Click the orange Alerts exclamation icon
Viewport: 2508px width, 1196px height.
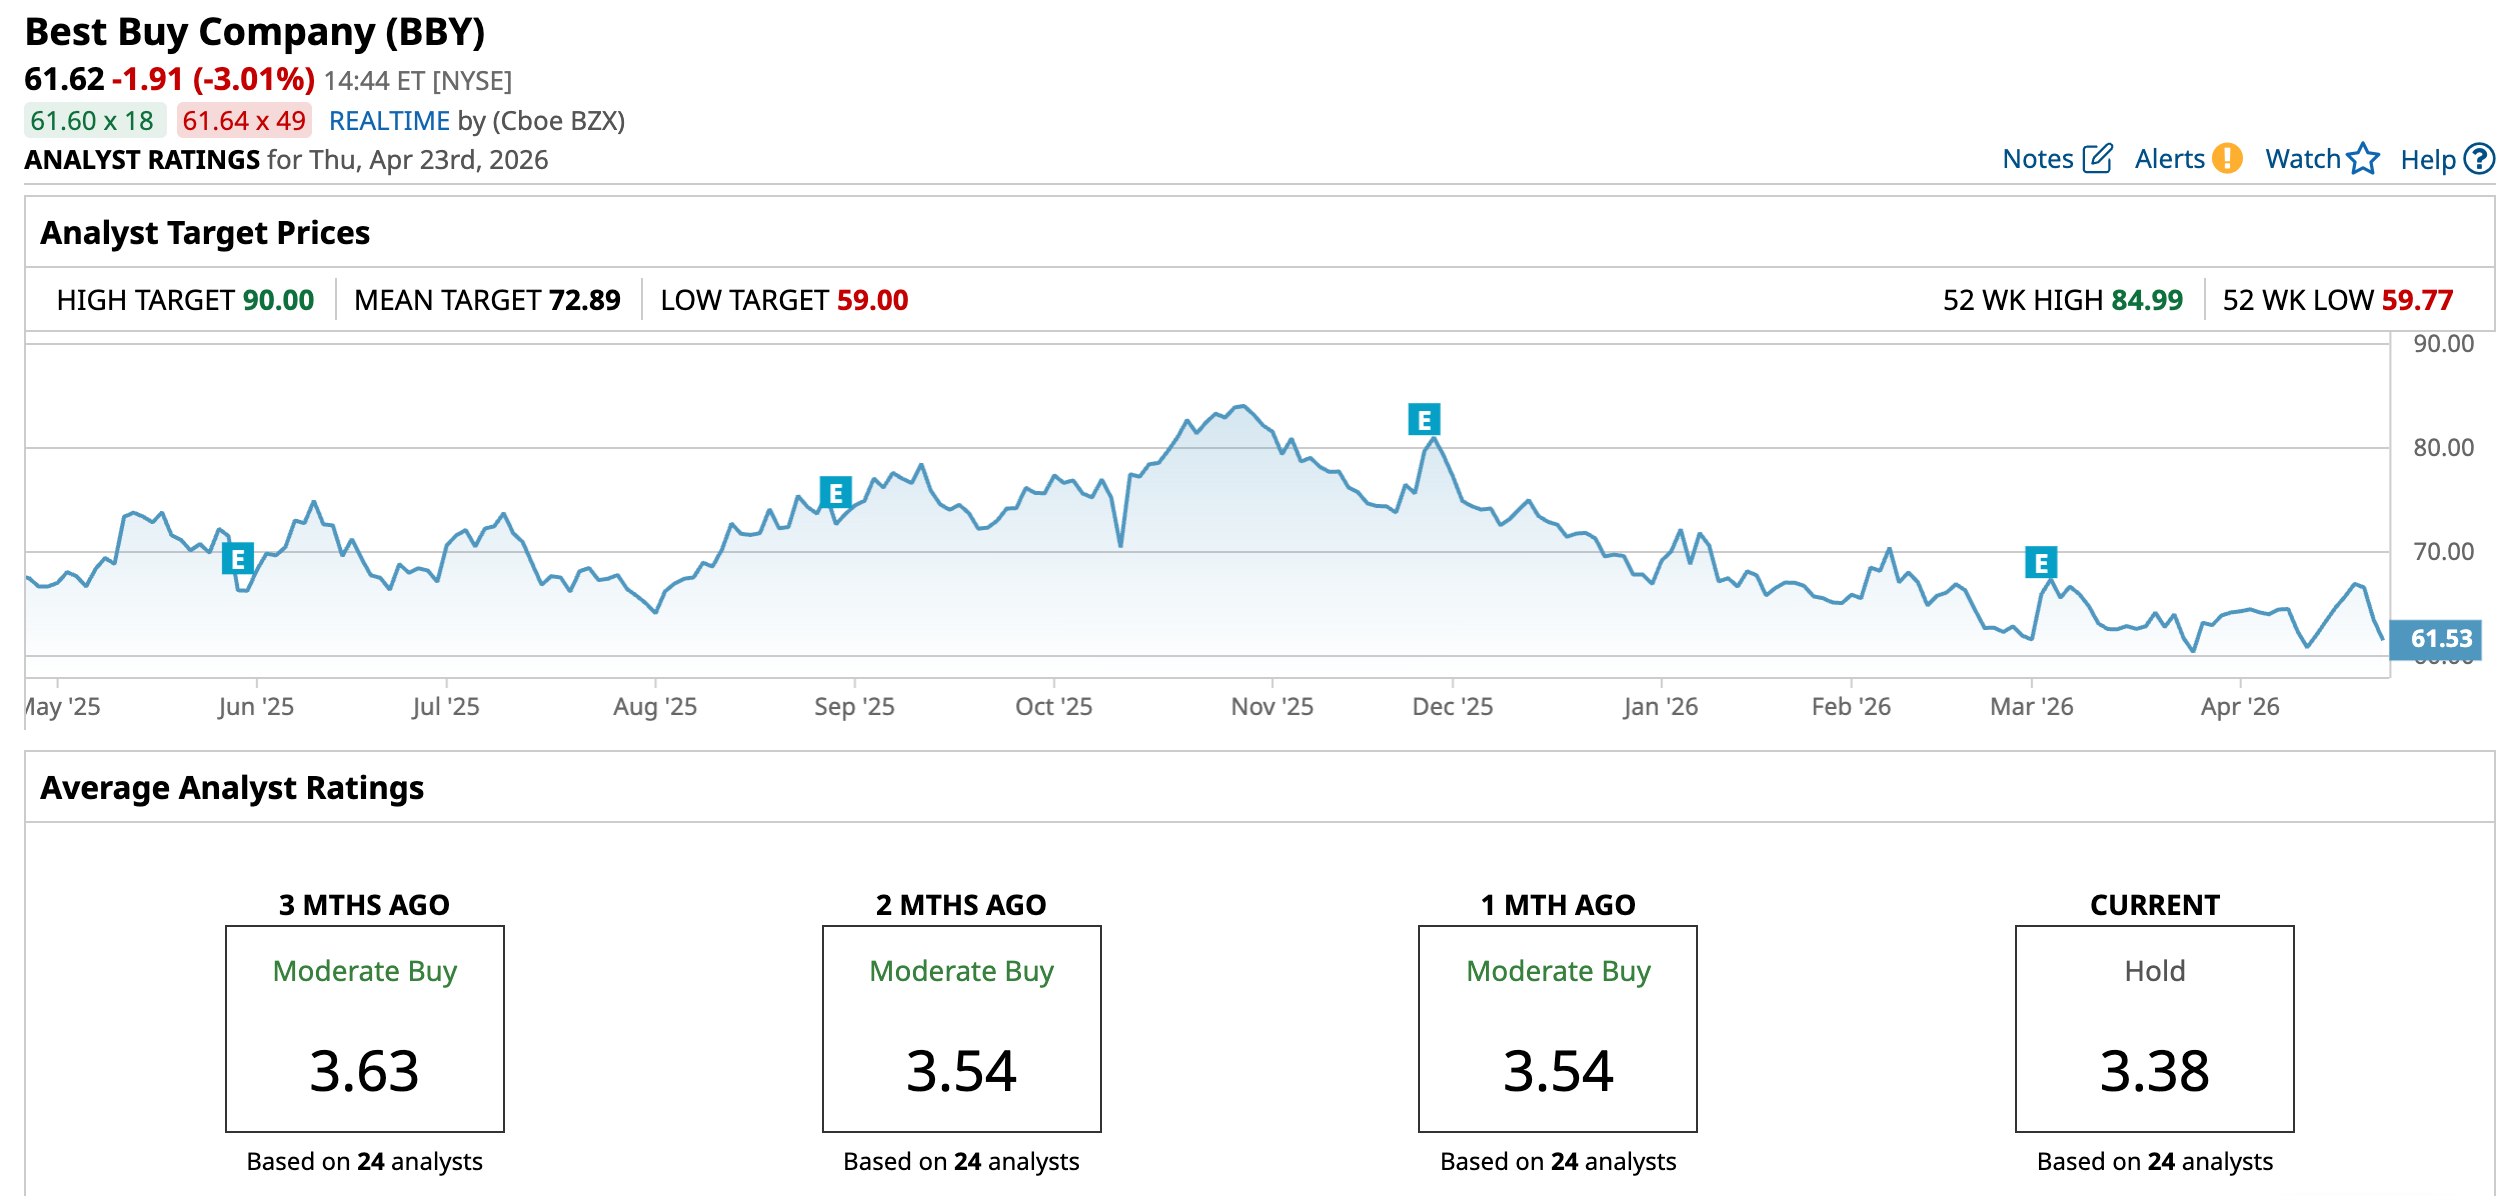click(x=2227, y=159)
